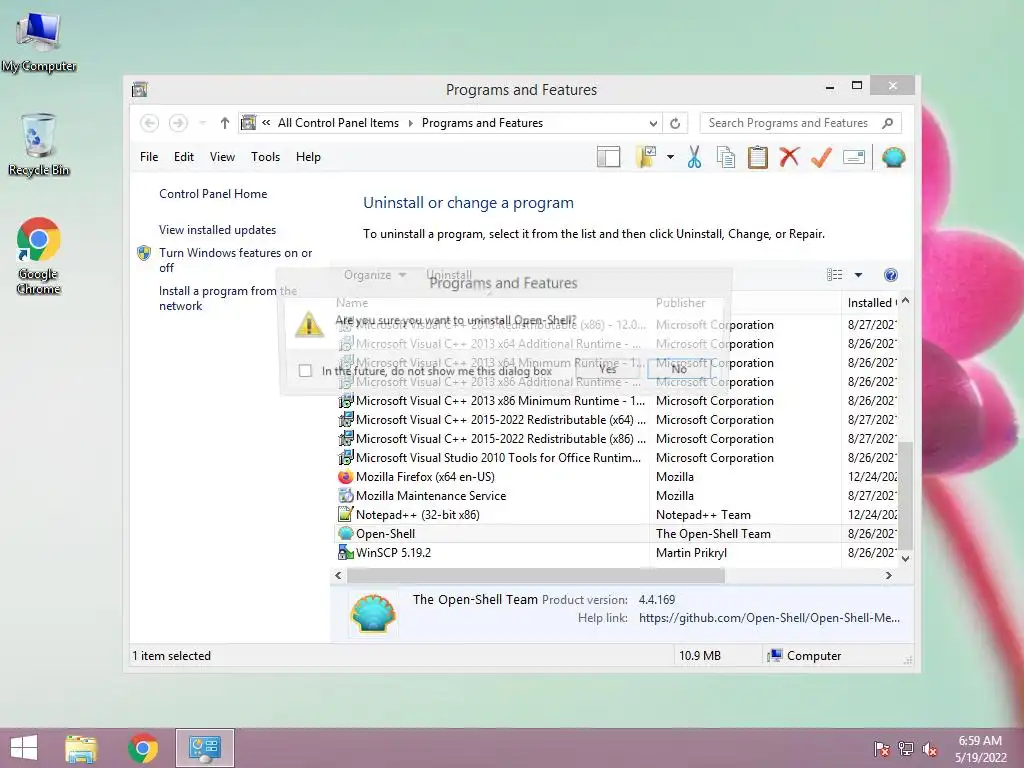This screenshot has height=768, width=1024.
Task: Open dropdown arrow next to folder options icon
Action: click(670, 157)
